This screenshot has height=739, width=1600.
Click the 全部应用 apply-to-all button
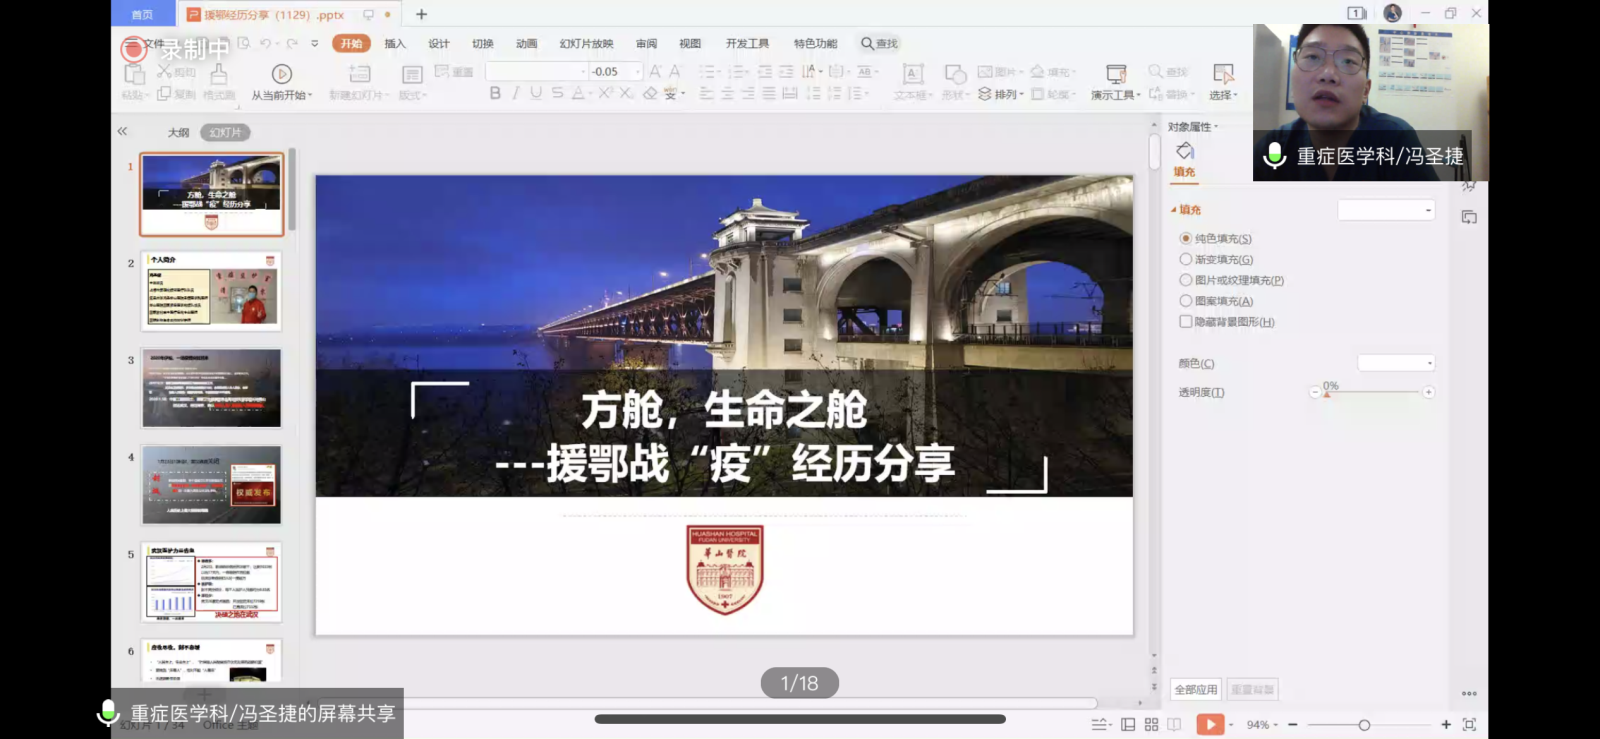point(1196,689)
